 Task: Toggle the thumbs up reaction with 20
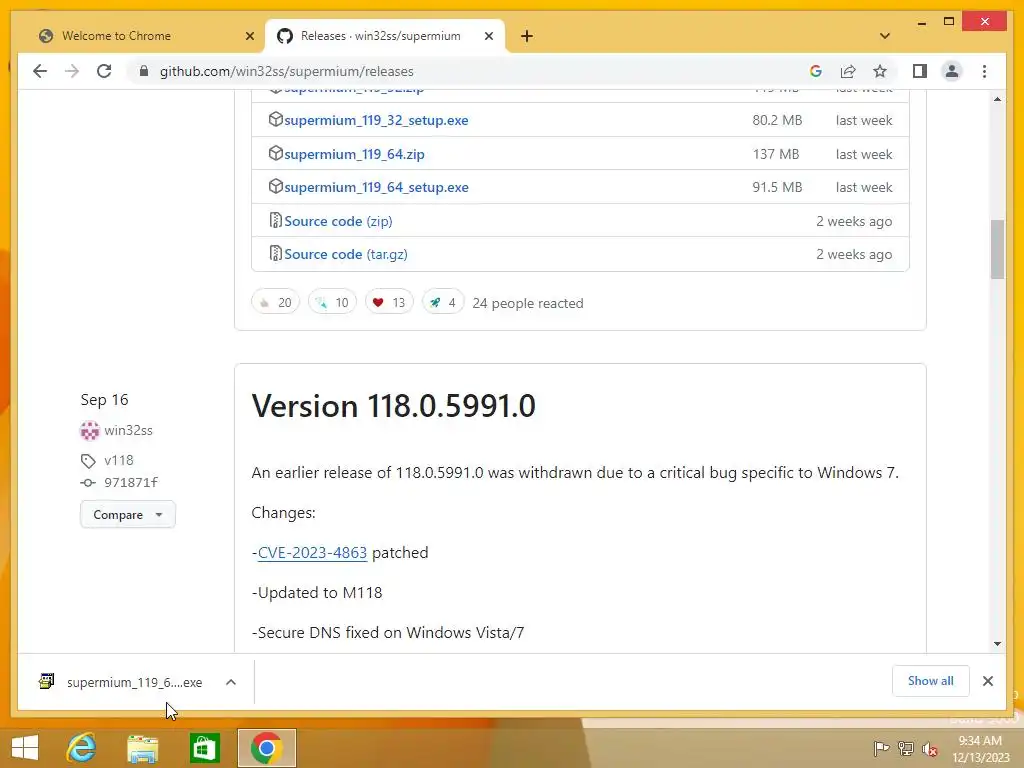tap(275, 302)
